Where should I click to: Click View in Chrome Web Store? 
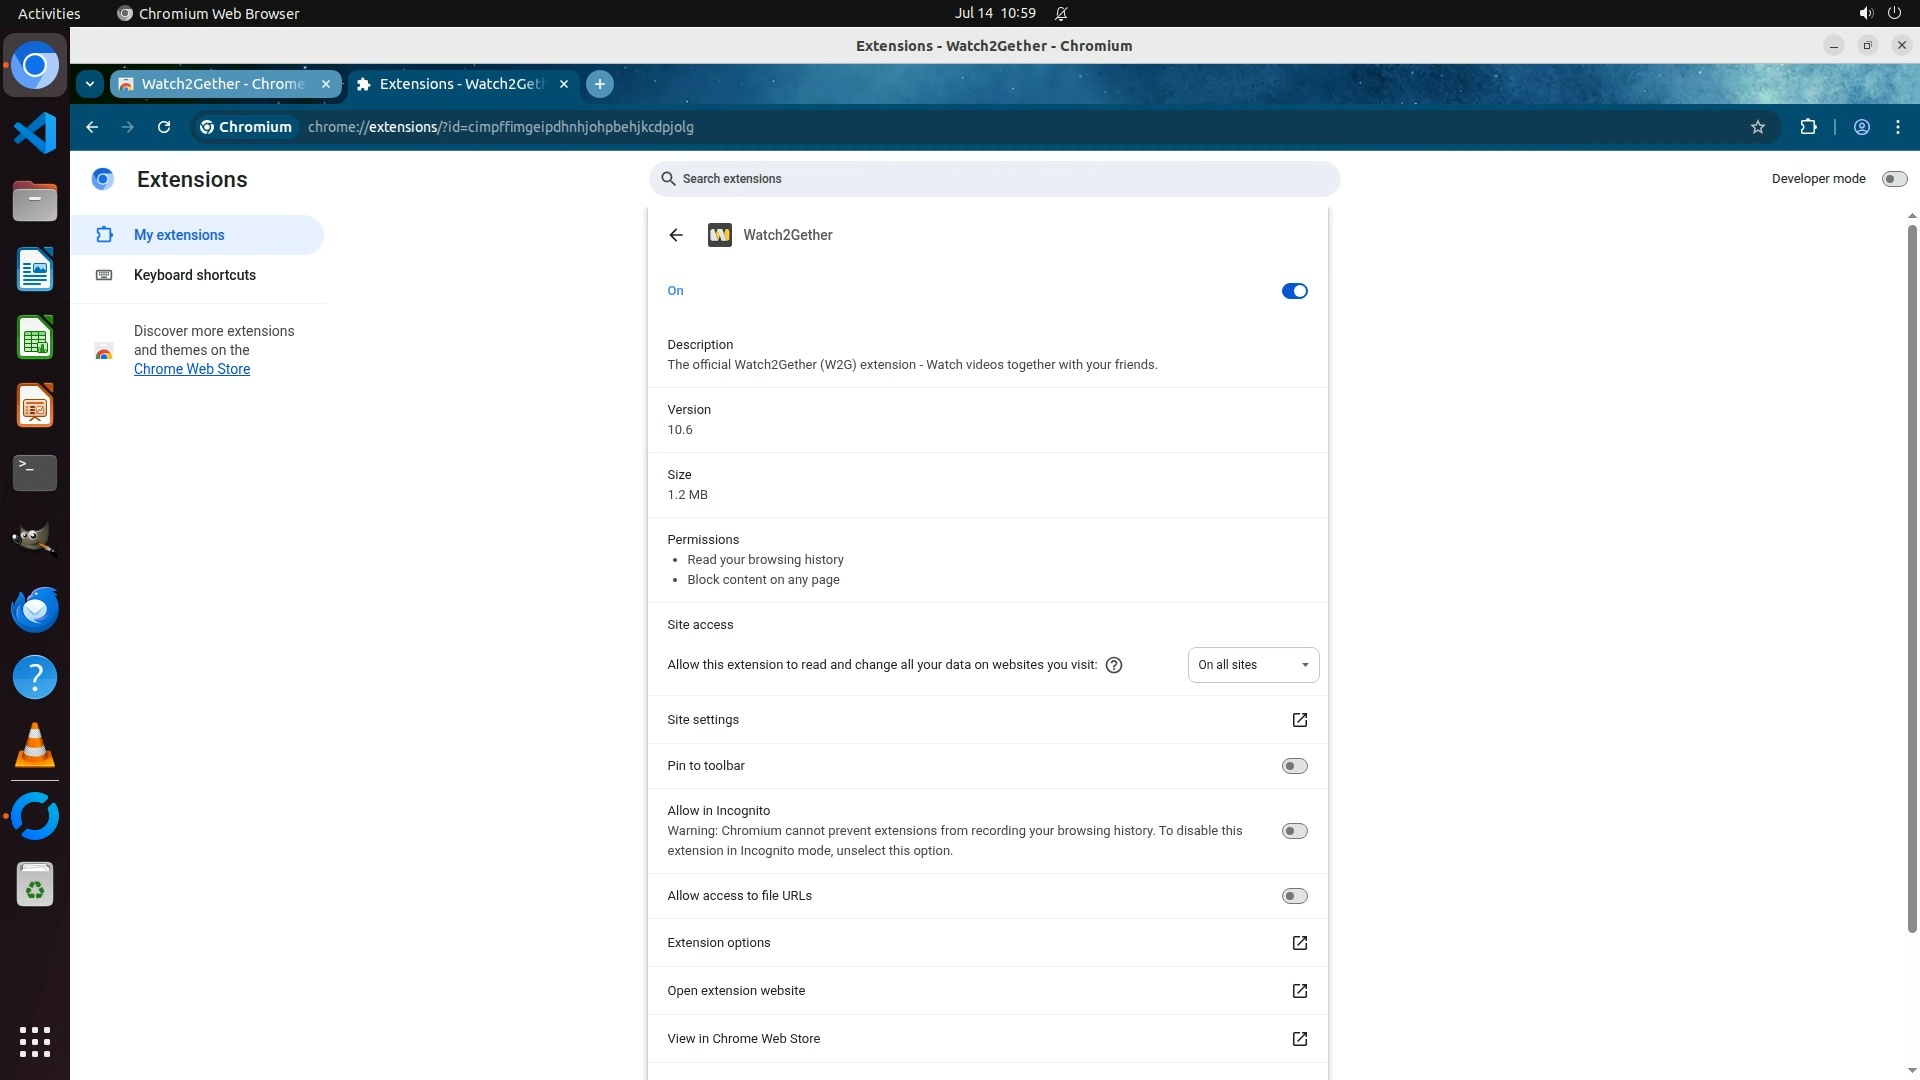tap(744, 1039)
